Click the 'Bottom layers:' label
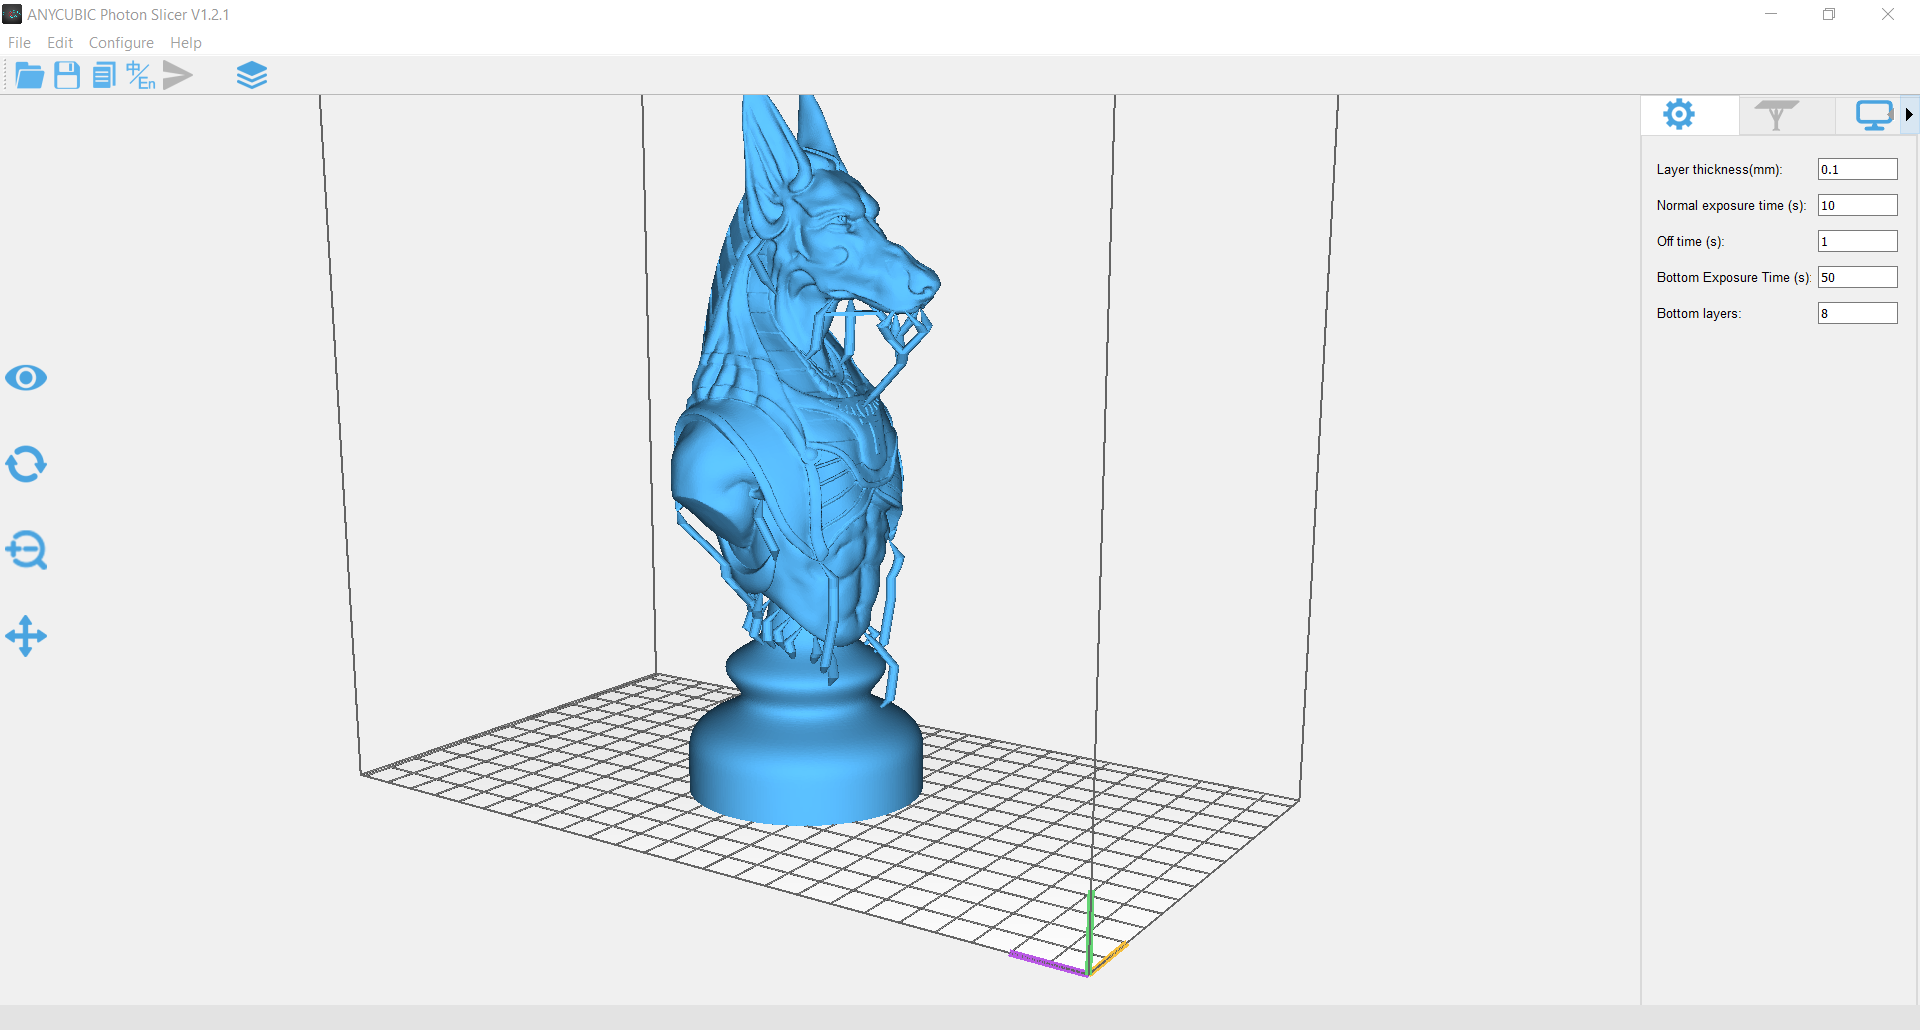 pyautogui.click(x=1698, y=314)
